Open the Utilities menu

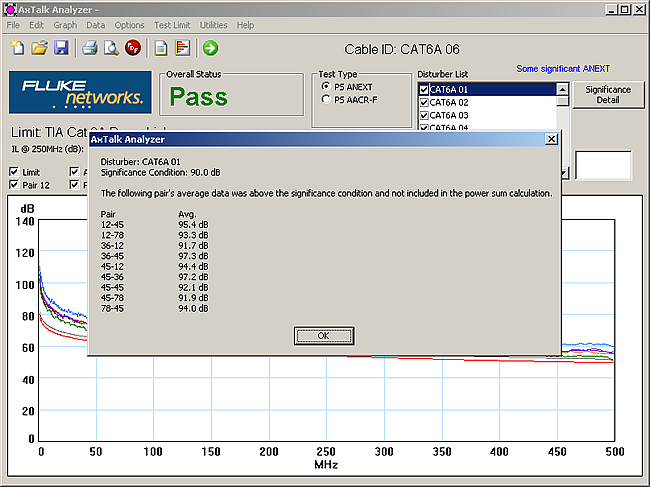point(213,25)
